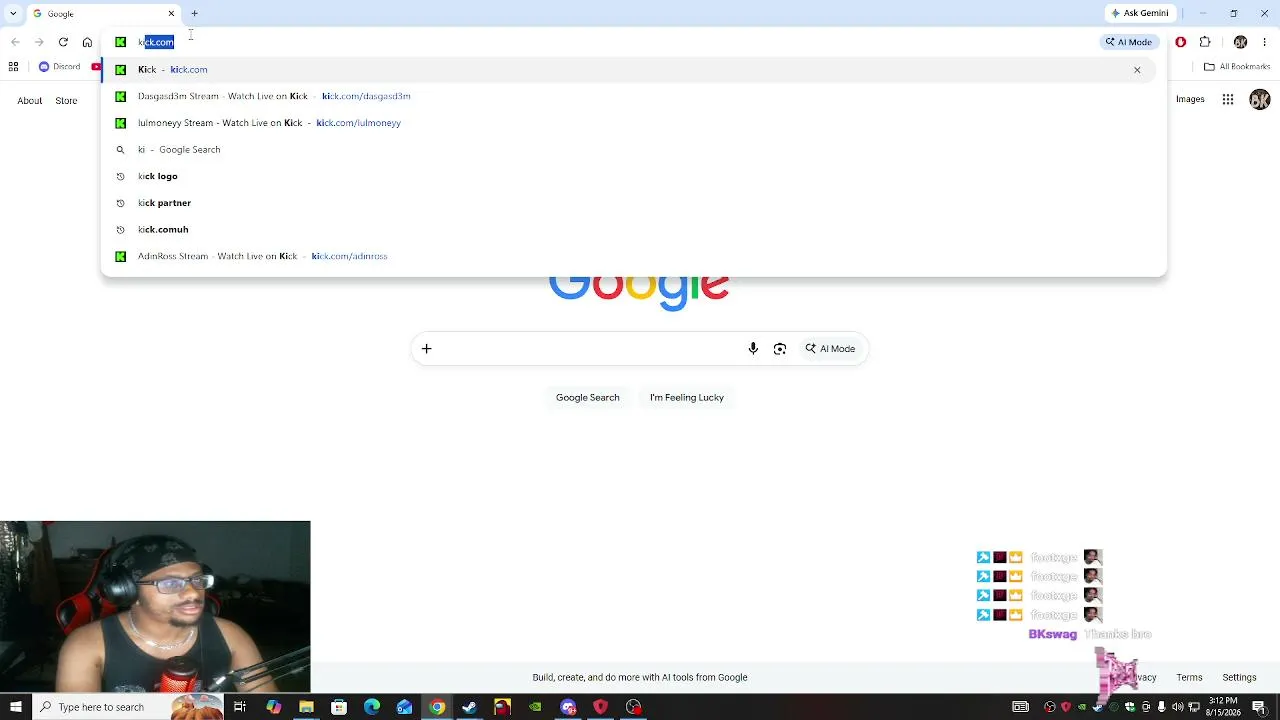This screenshot has width=1280, height=720.
Task: Open the Windows notification center icon
Action: pos(1259,707)
